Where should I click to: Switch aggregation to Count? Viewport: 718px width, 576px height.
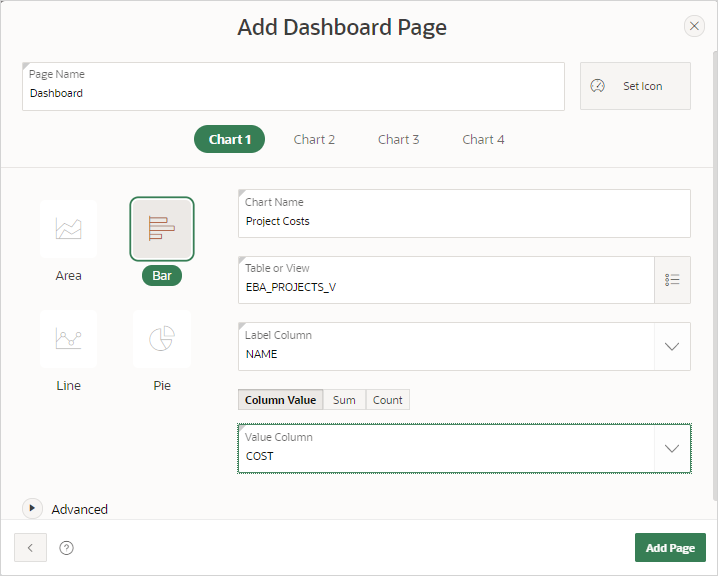tap(388, 400)
